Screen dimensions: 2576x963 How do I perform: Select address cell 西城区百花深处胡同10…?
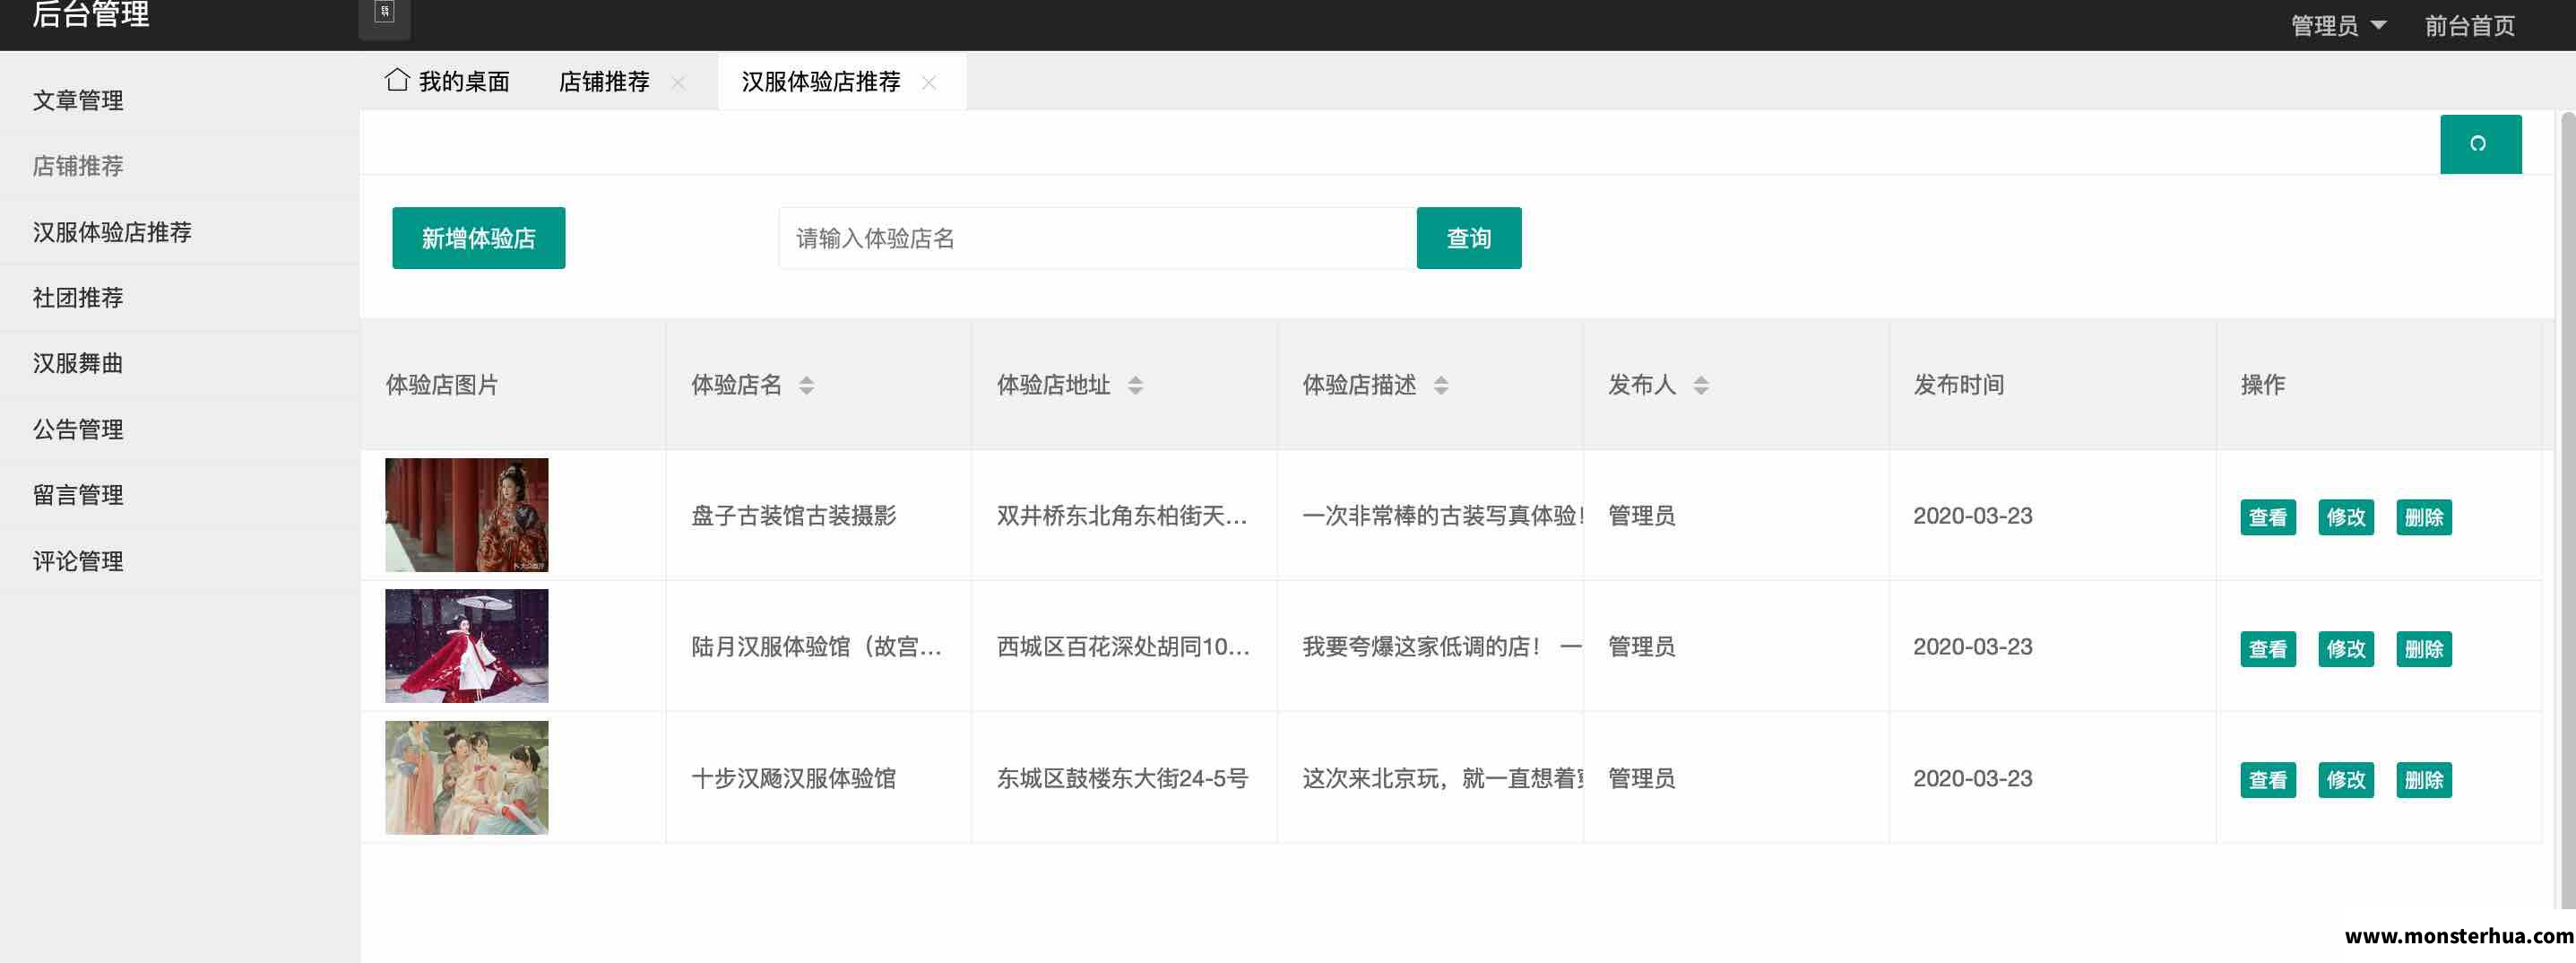pyautogui.click(x=1123, y=647)
